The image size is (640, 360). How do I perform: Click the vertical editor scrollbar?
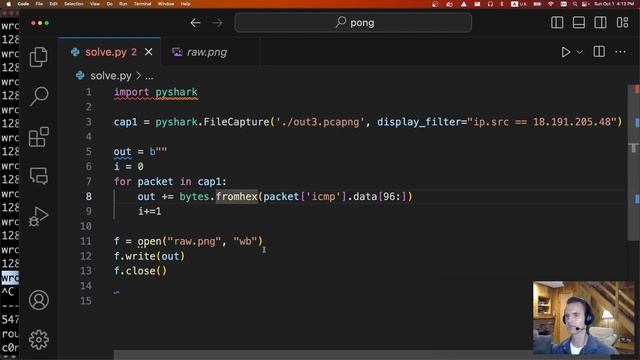tap(633, 162)
